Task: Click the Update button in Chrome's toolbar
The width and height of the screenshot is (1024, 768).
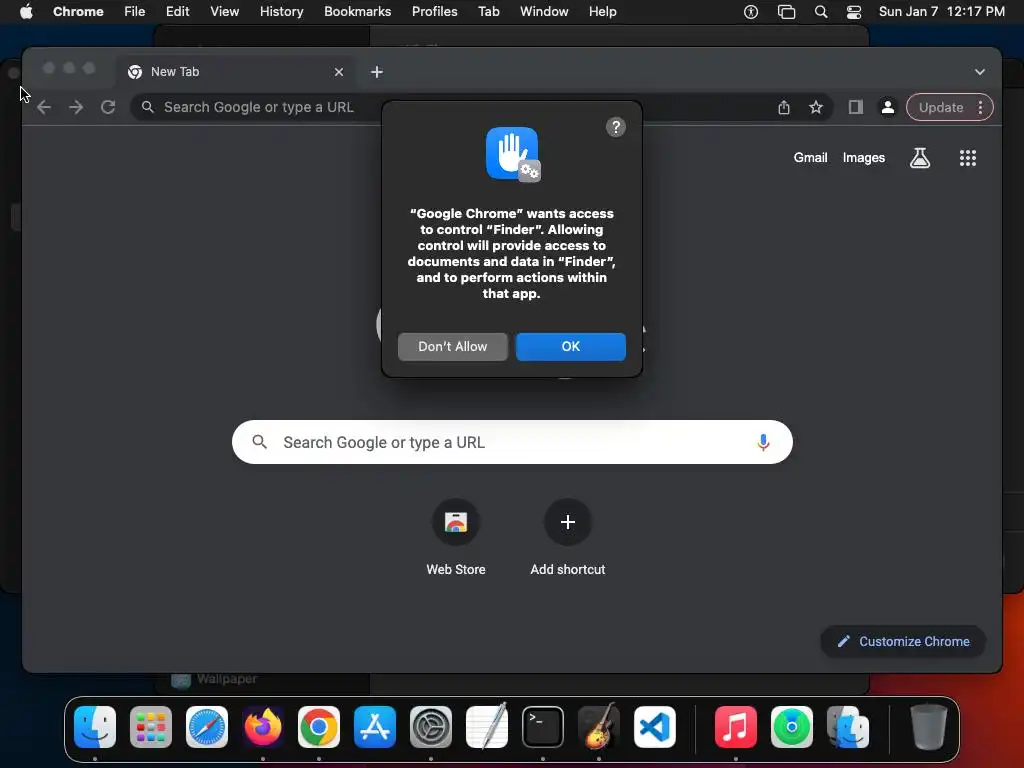Action: (x=941, y=107)
